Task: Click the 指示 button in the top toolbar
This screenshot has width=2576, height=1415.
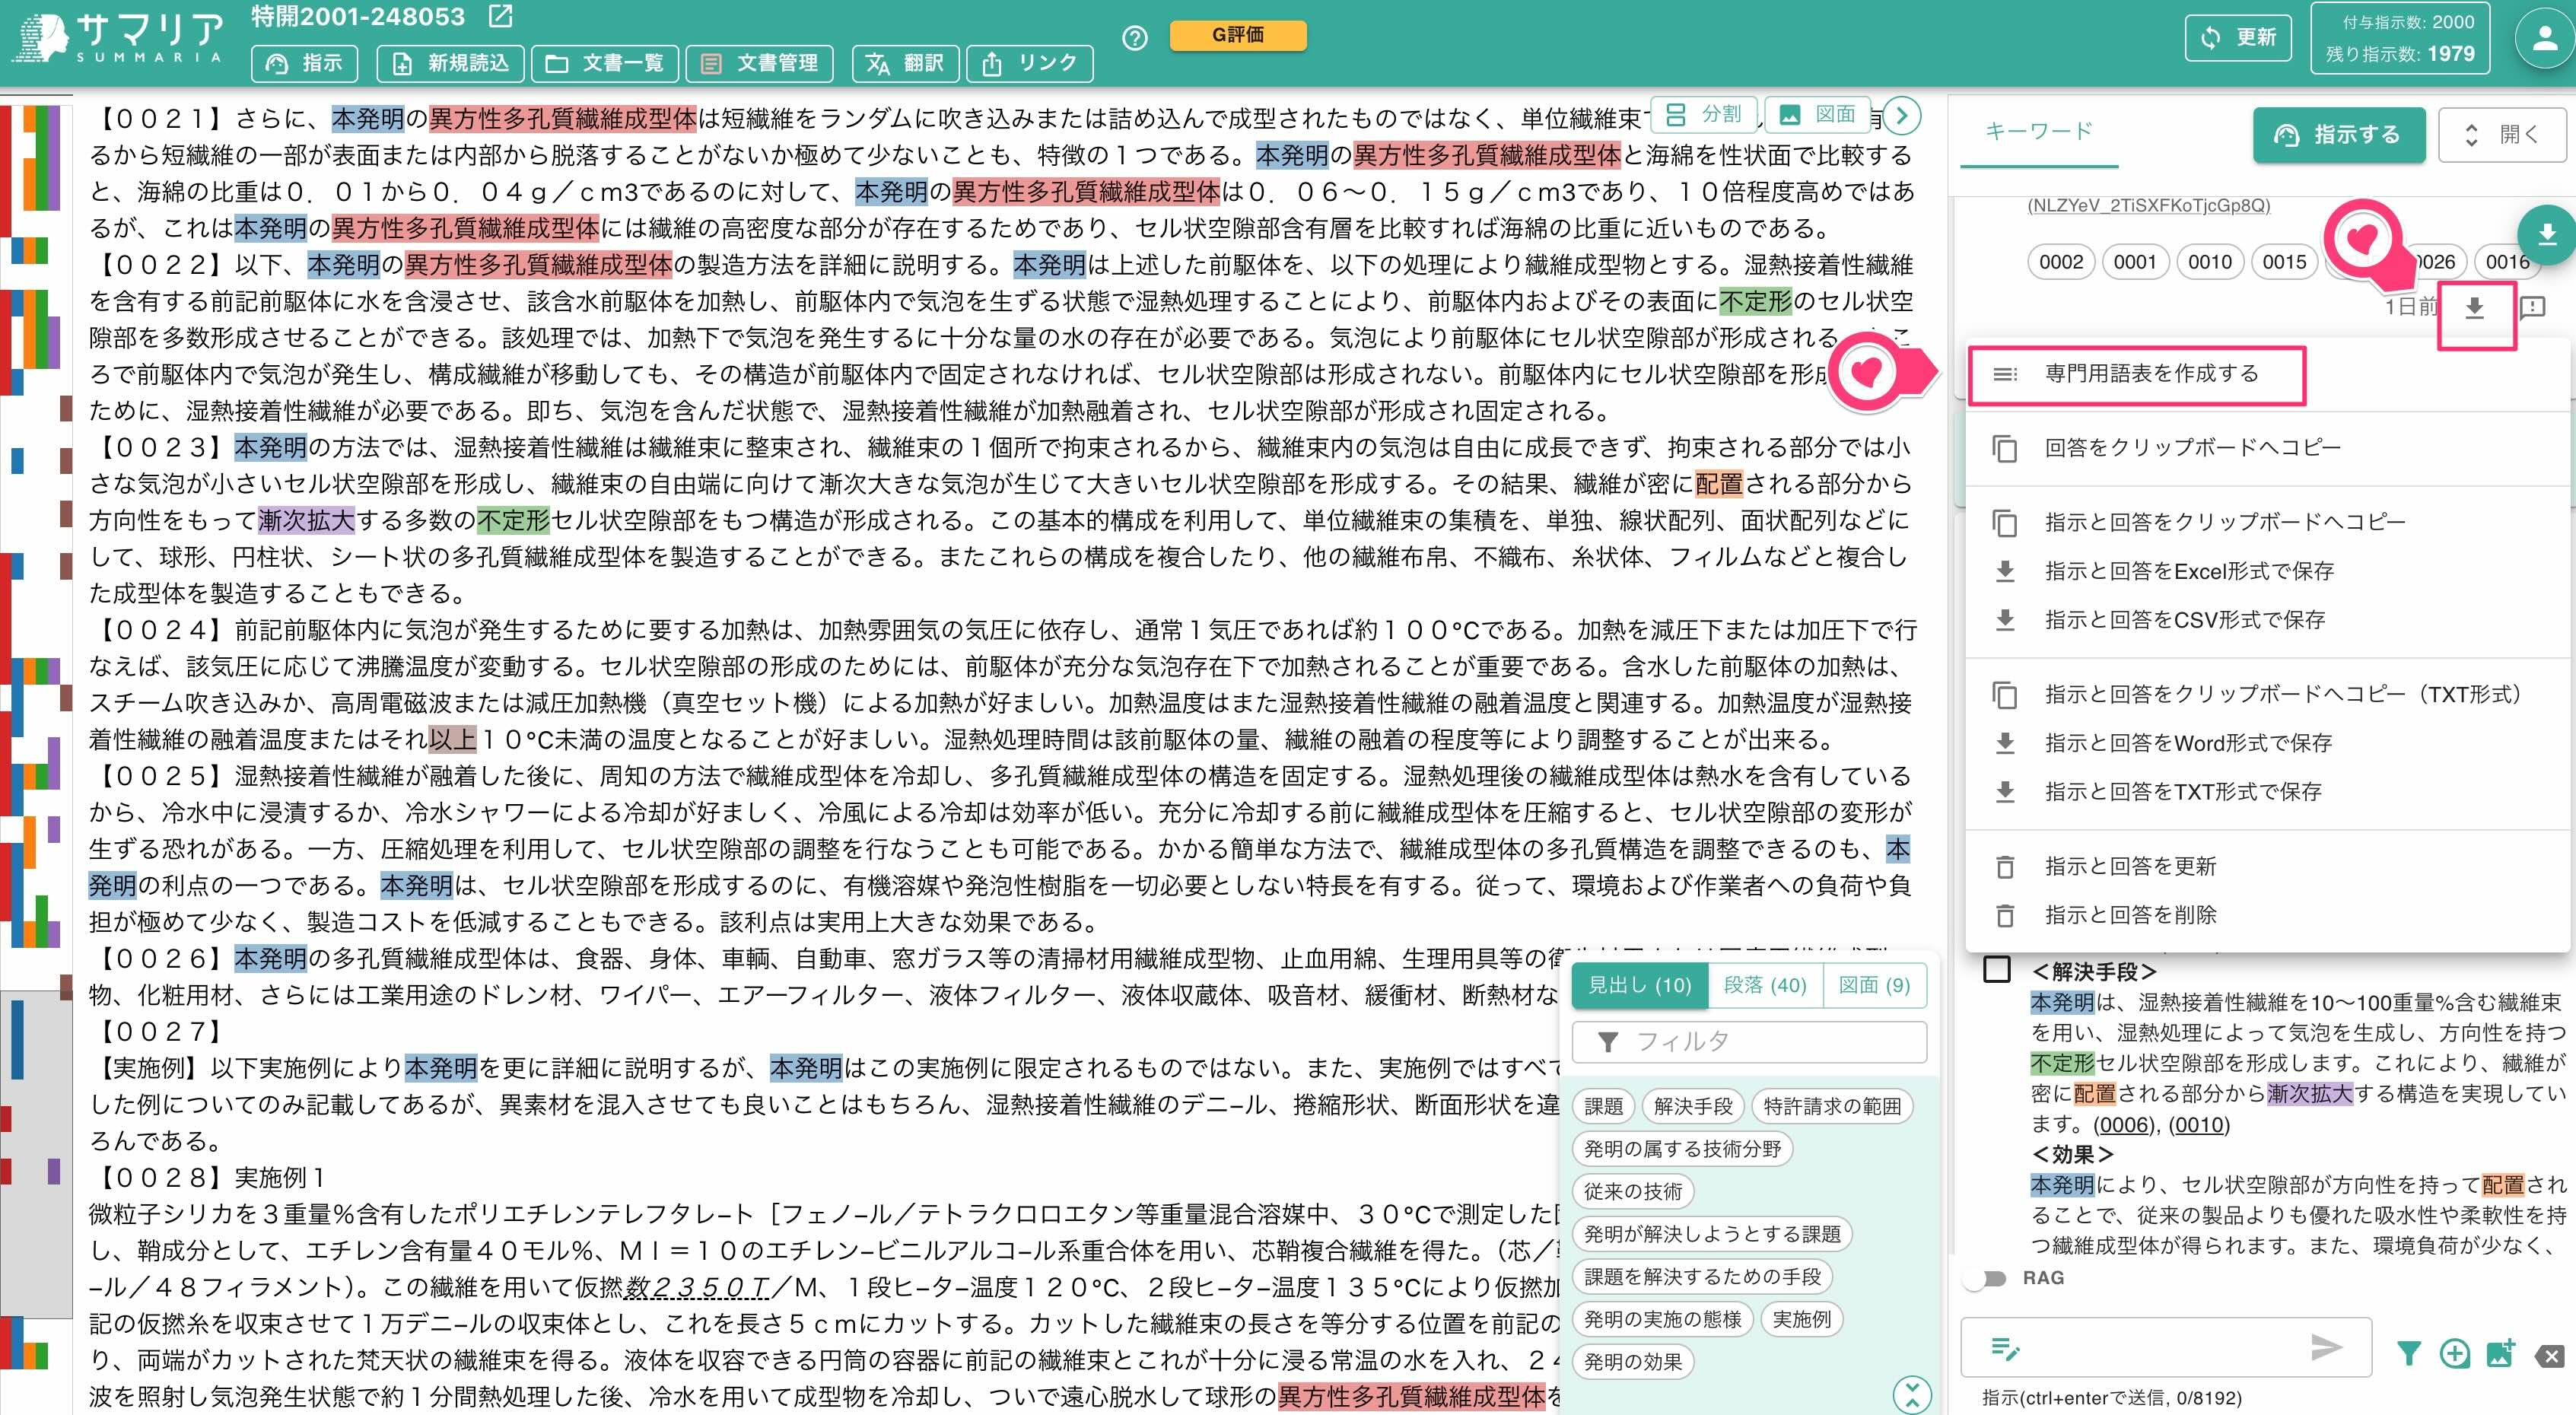Action: tap(305, 63)
